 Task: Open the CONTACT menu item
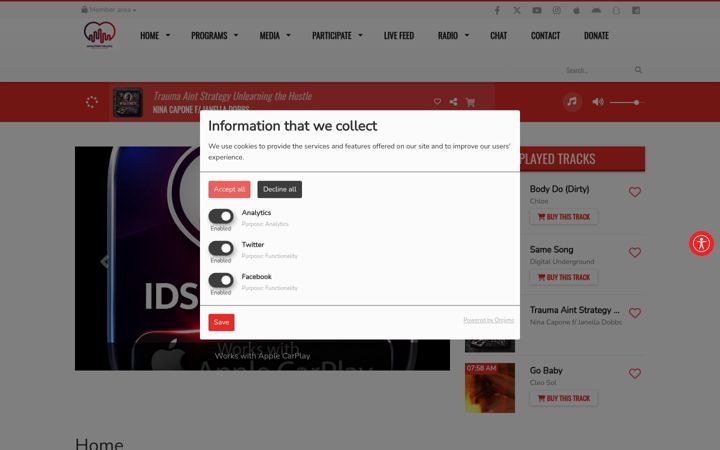point(545,35)
